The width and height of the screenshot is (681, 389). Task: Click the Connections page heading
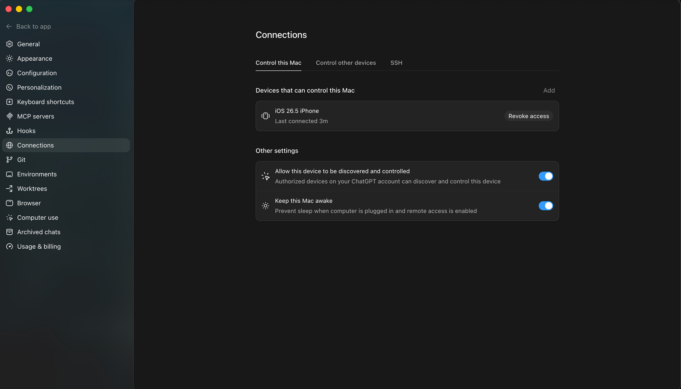coord(281,35)
